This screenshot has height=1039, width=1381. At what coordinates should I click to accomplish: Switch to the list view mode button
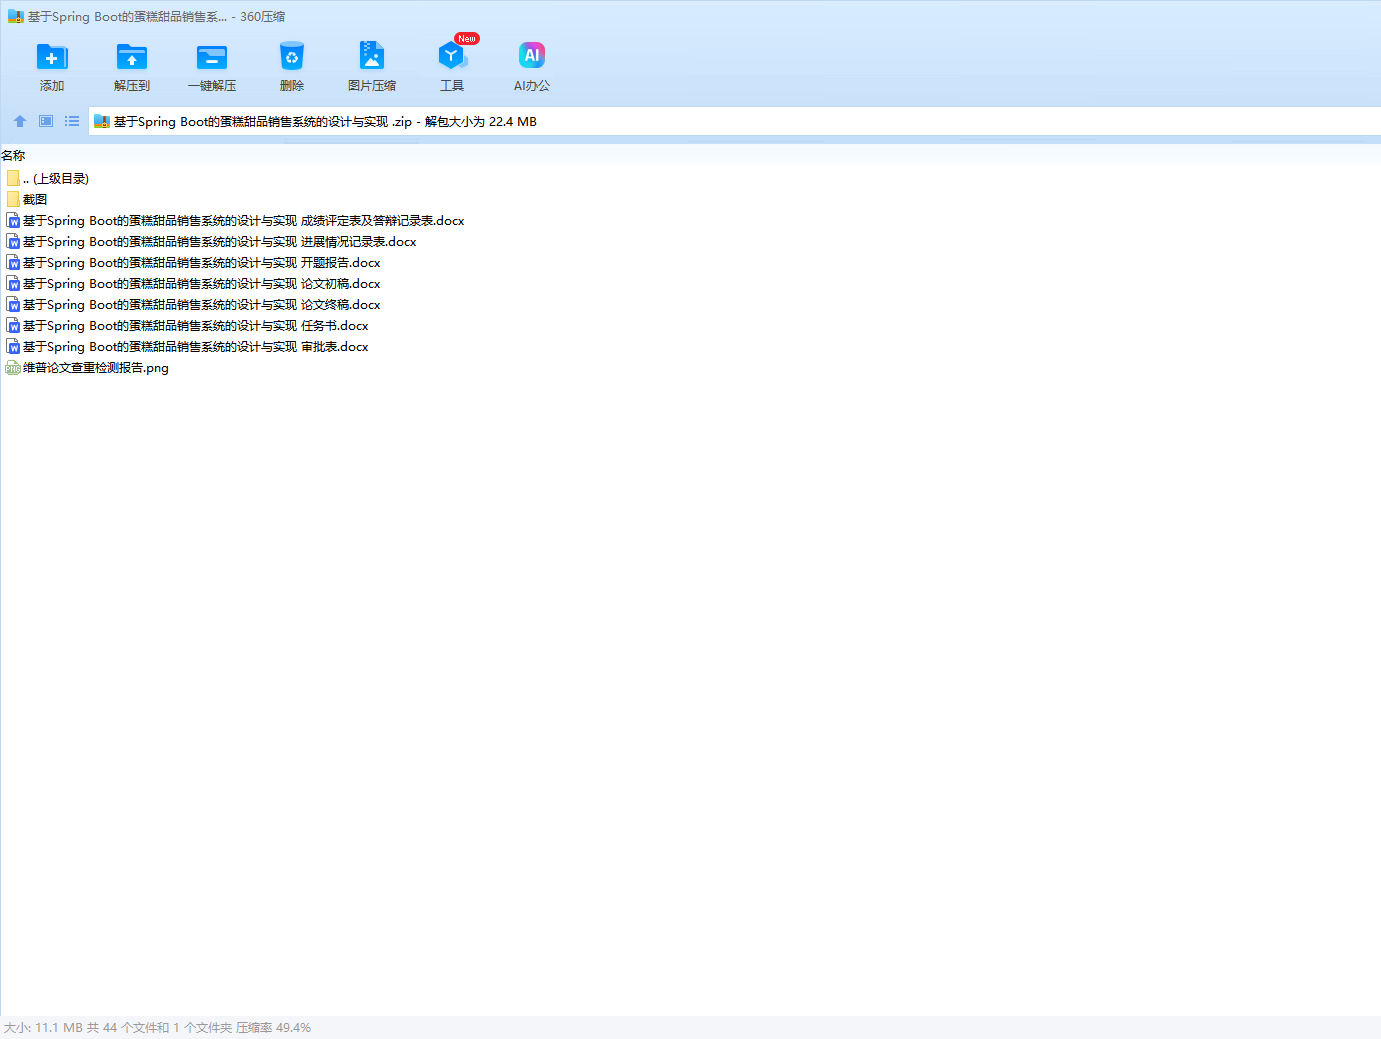click(72, 121)
